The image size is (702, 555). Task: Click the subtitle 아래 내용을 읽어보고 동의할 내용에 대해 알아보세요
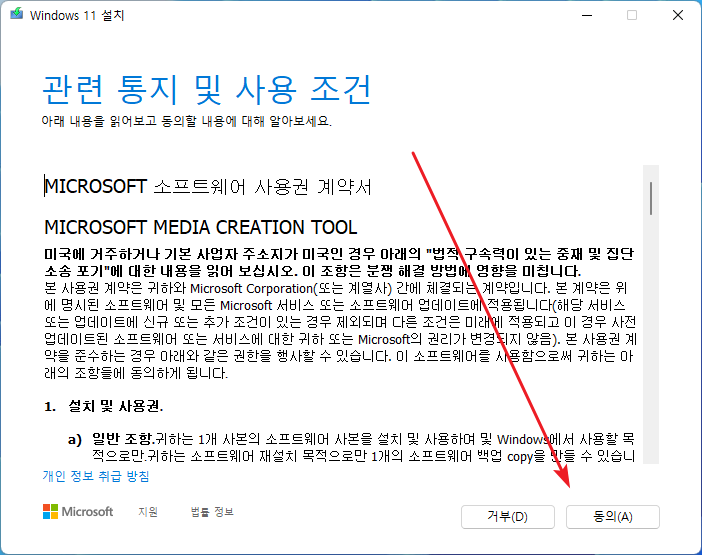click(187, 121)
